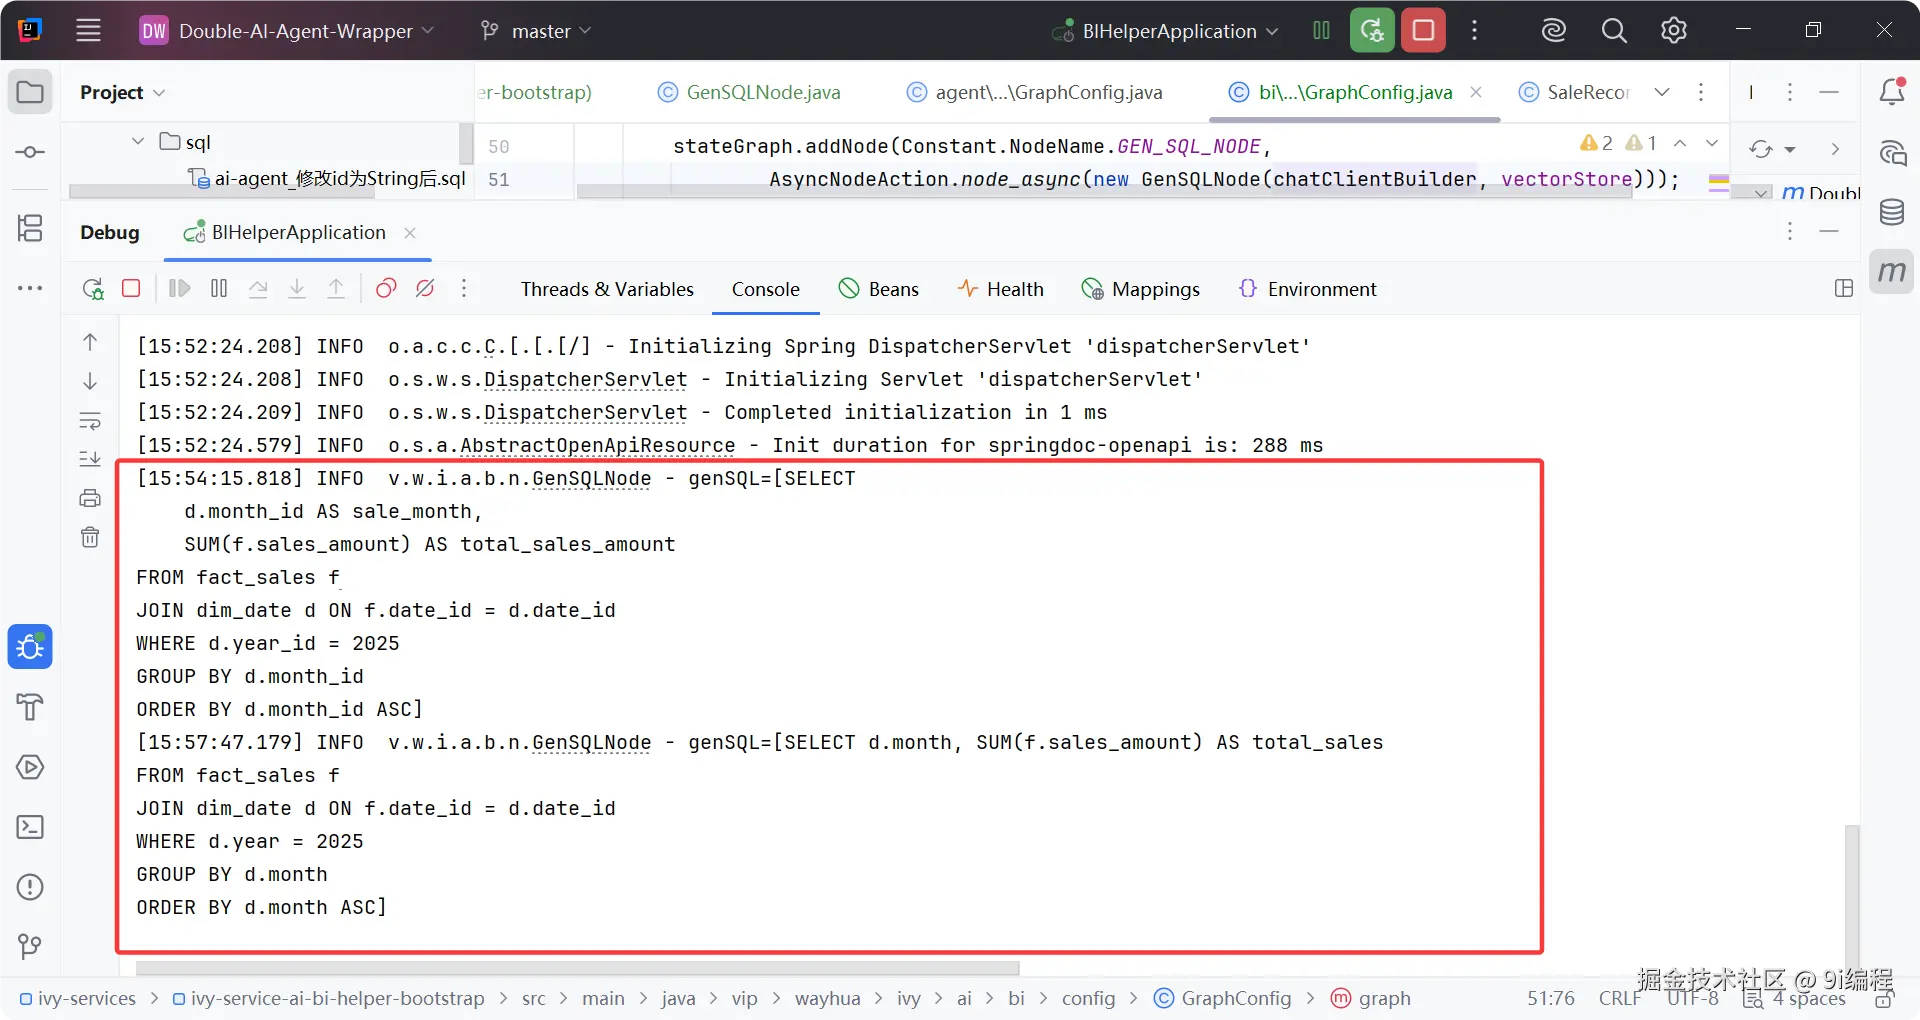The height and width of the screenshot is (1020, 1920).
Task: Open the Structure tool window
Action: pos(30,228)
